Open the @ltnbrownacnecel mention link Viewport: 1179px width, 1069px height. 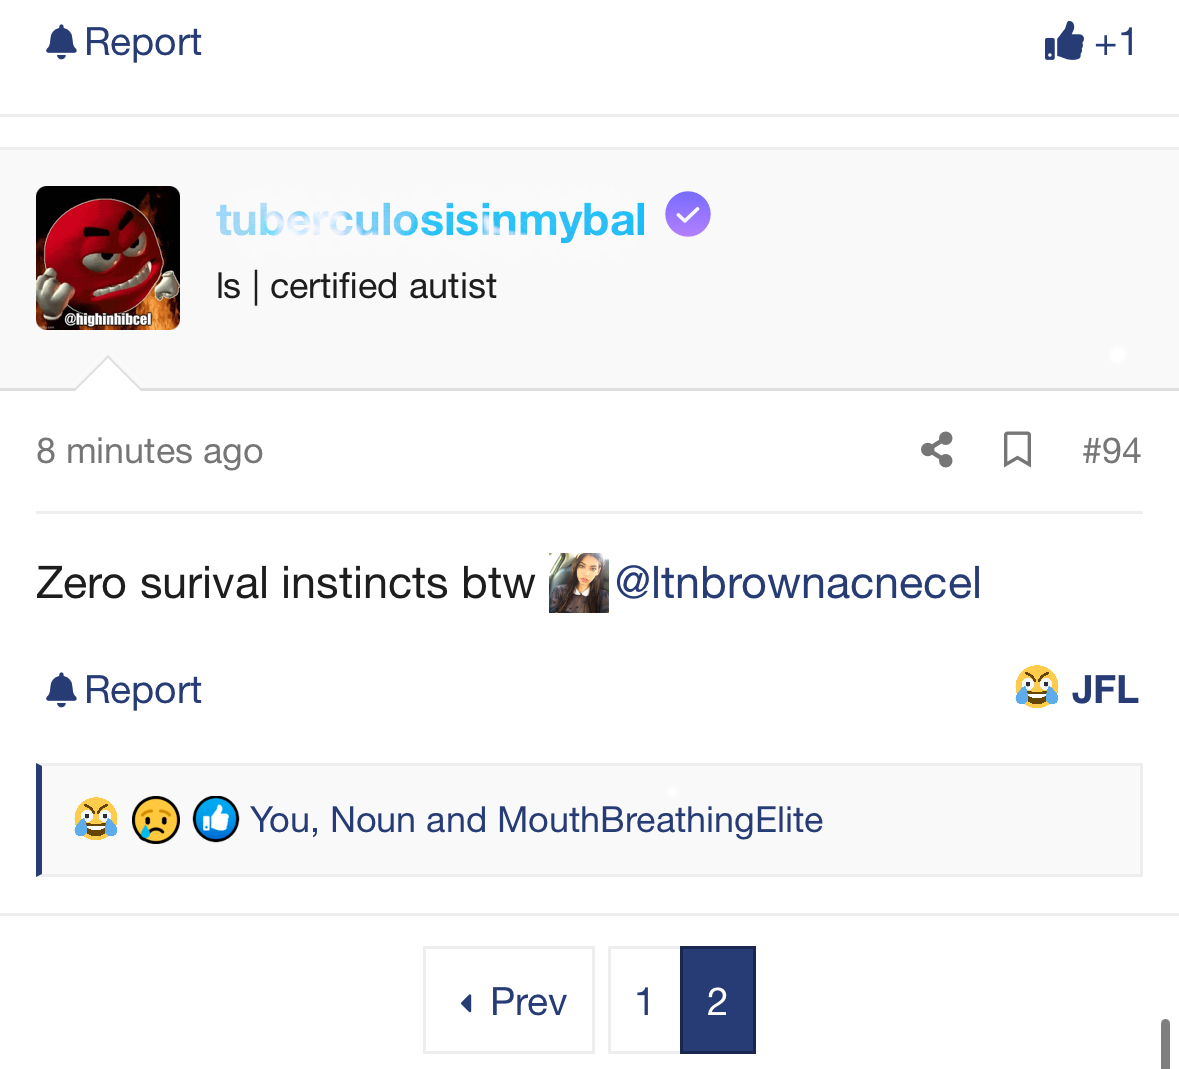click(798, 583)
